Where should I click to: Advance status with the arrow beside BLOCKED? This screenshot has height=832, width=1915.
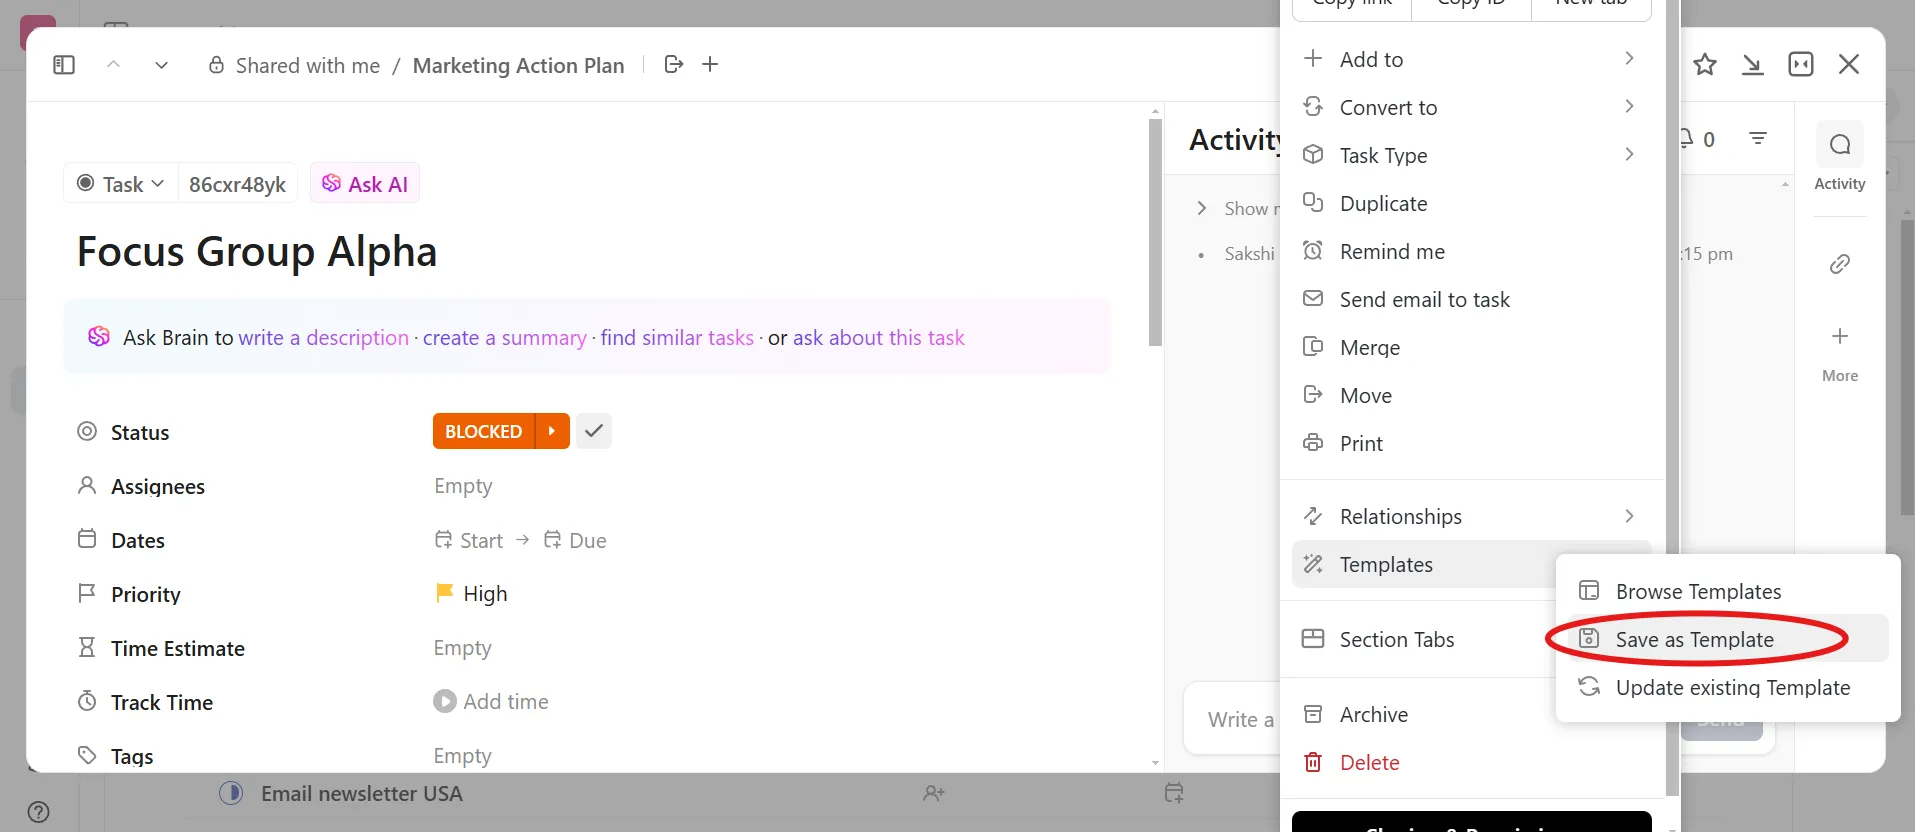552,431
